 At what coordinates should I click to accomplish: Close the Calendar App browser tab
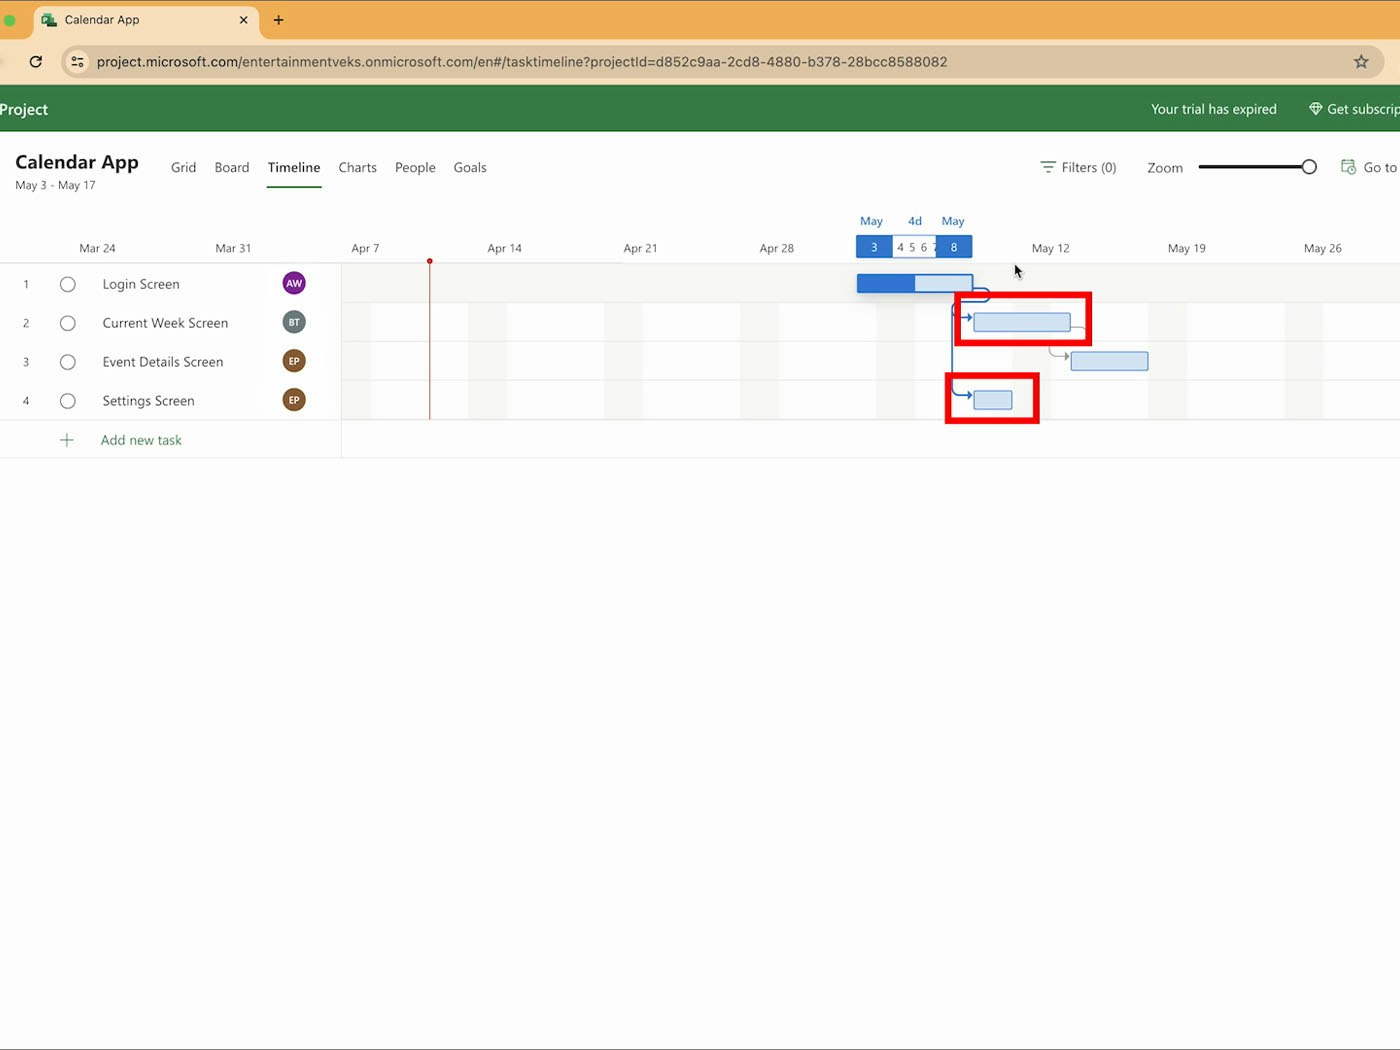point(243,20)
